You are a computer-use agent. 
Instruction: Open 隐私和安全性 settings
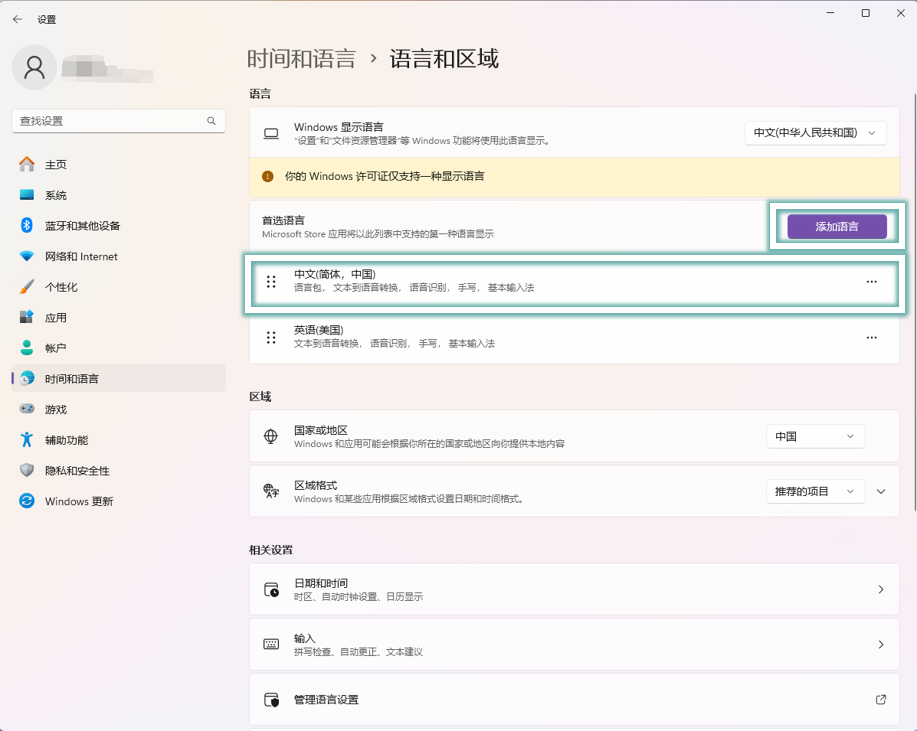(119, 470)
